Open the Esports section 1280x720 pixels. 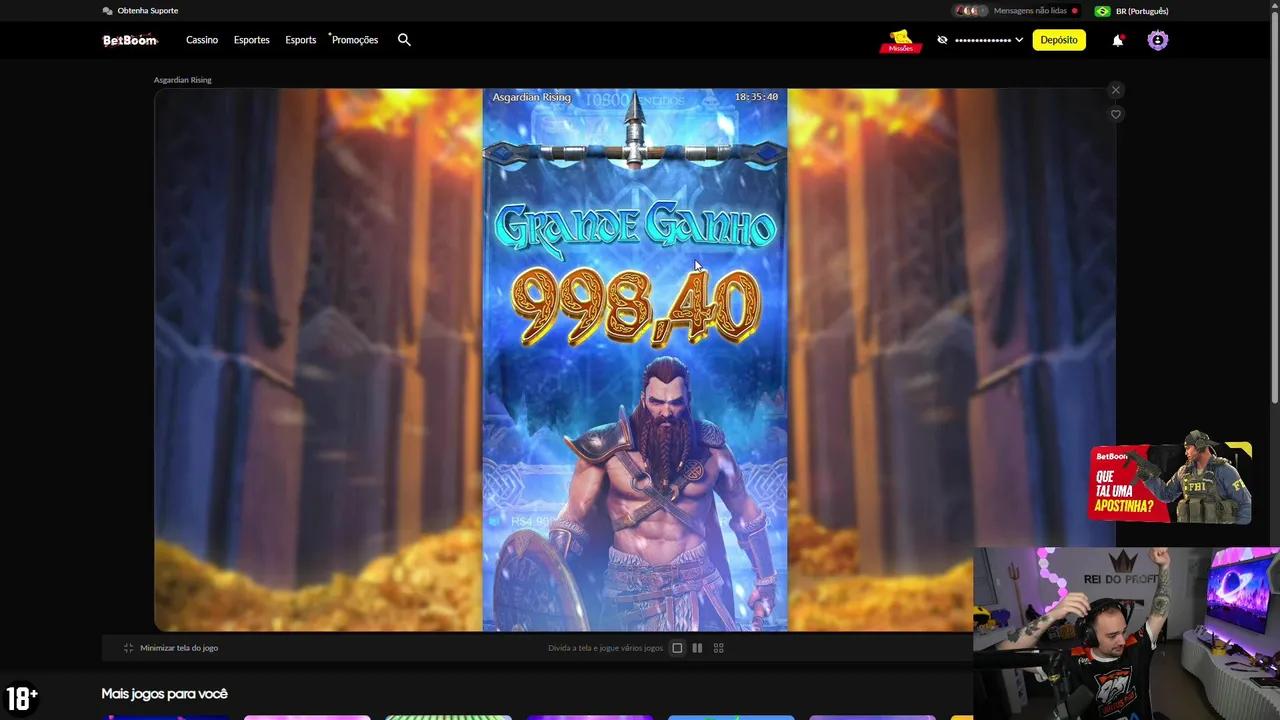coord(300,40)
